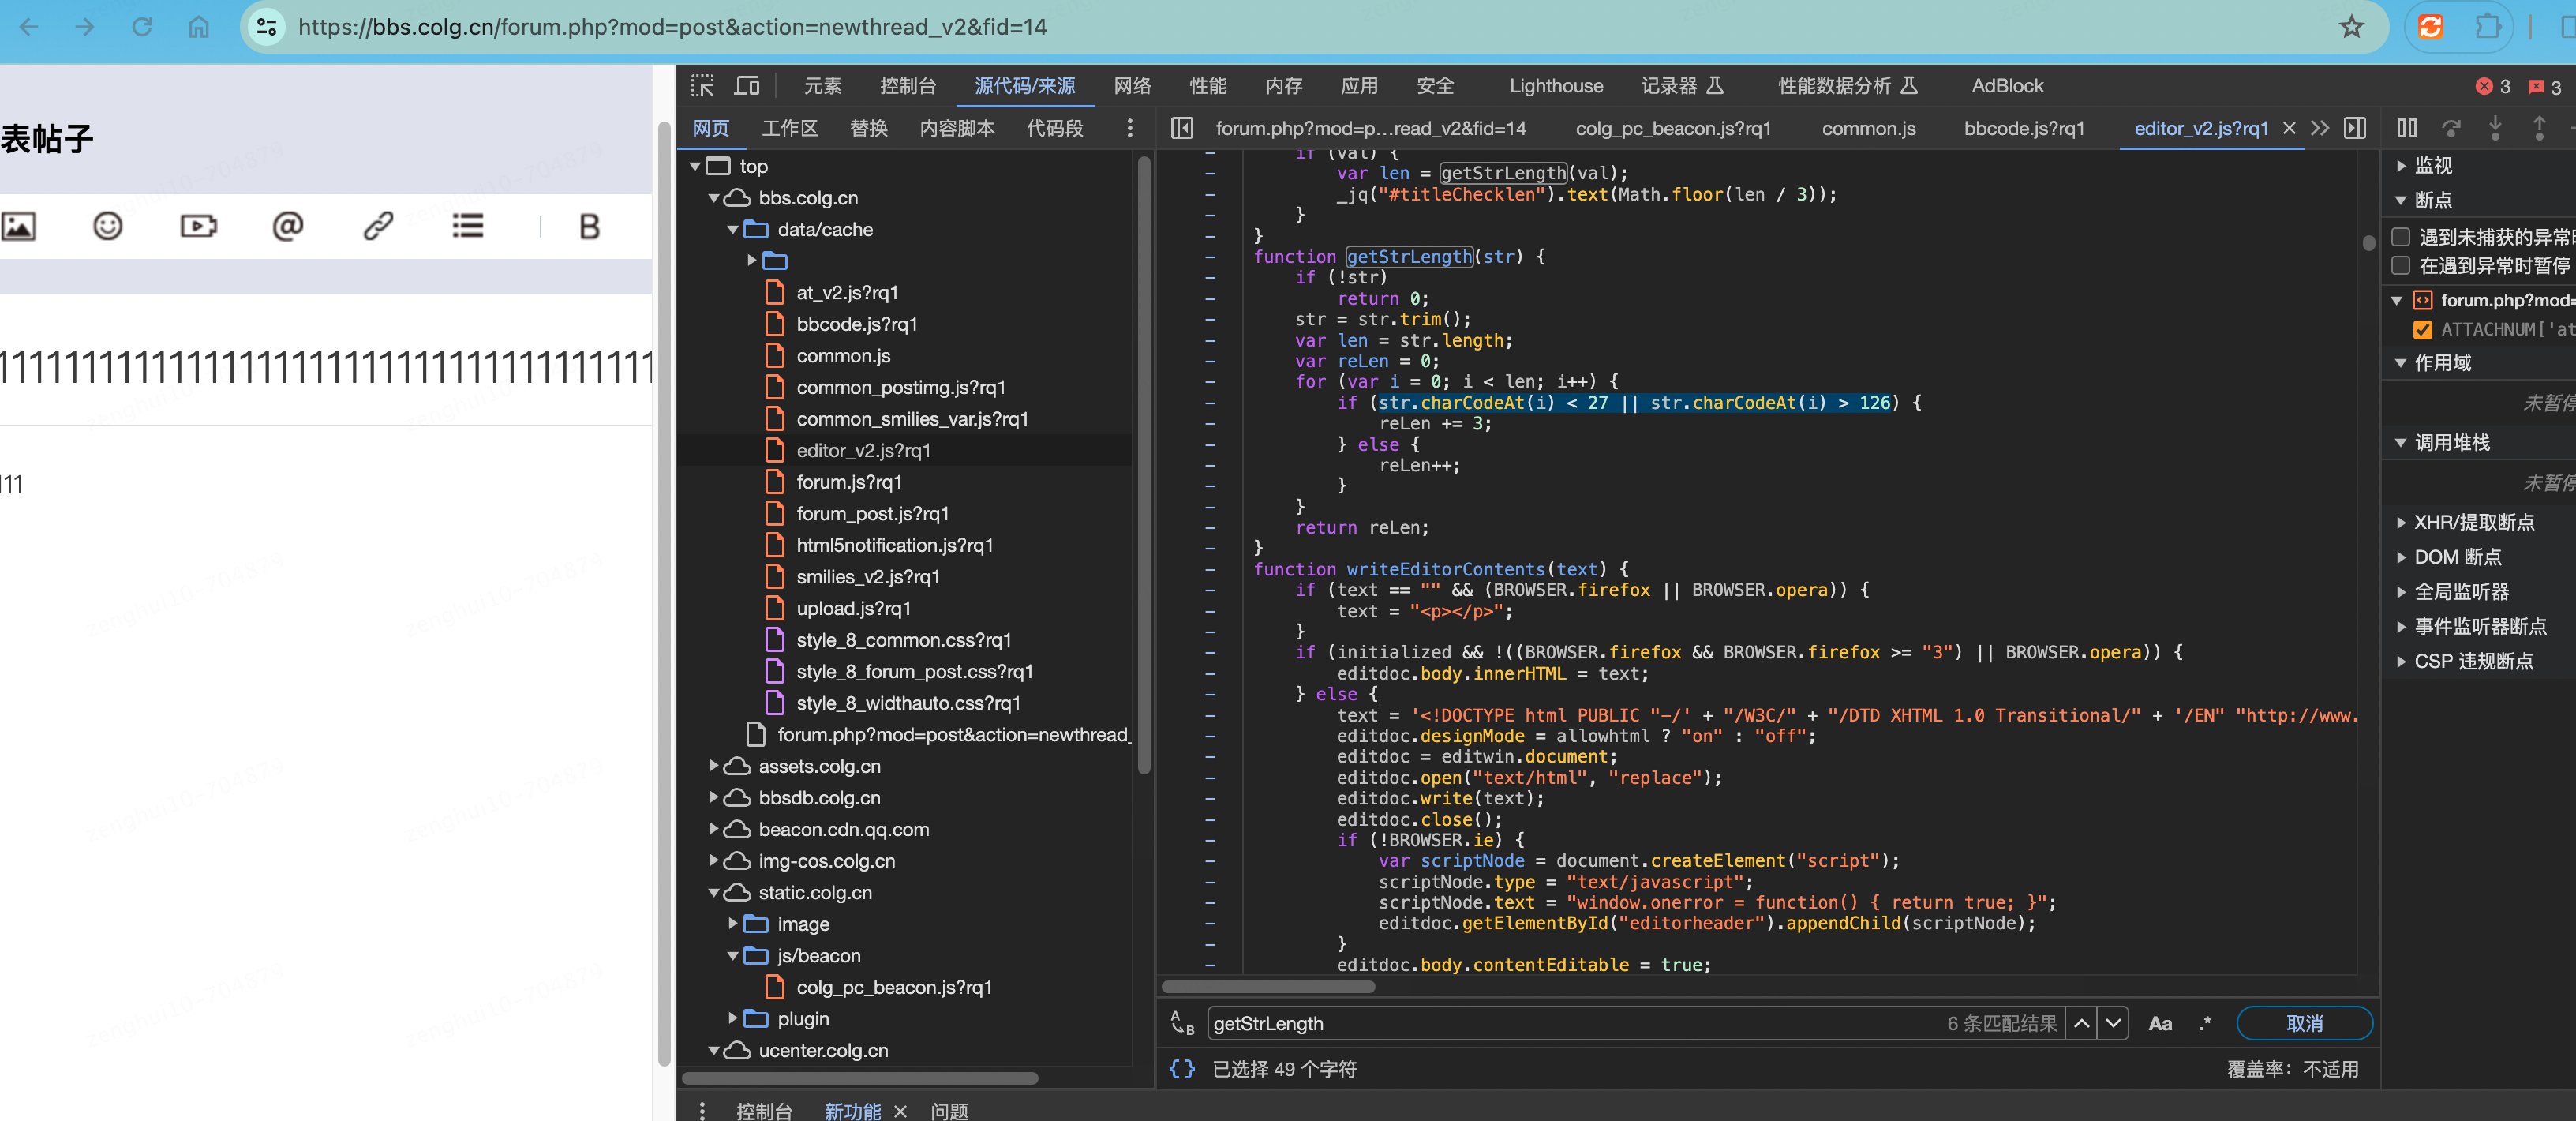Screen dimensions: 2576x1121
Task: Click pretty-print braces icon in status bar
Action: click(1182, 1069)
